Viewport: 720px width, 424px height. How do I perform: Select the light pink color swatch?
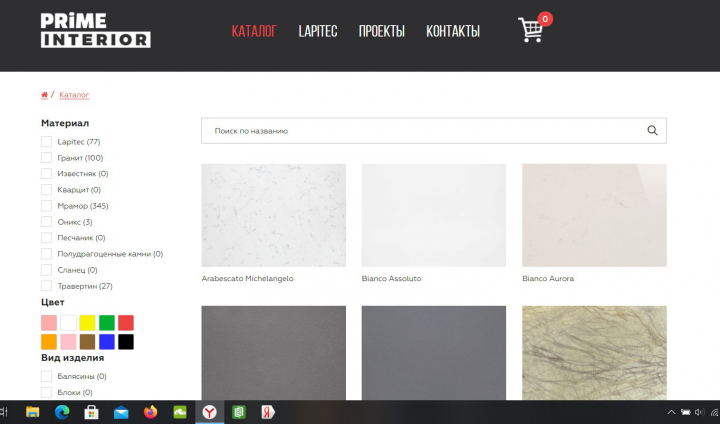point(68,342)
